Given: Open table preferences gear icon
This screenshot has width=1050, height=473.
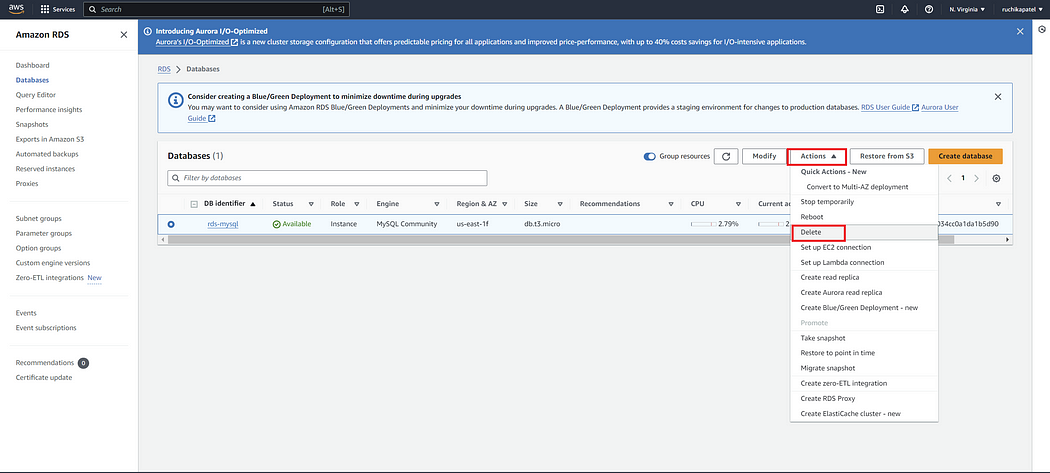Looking at the screenshot, I should (996, 178).
